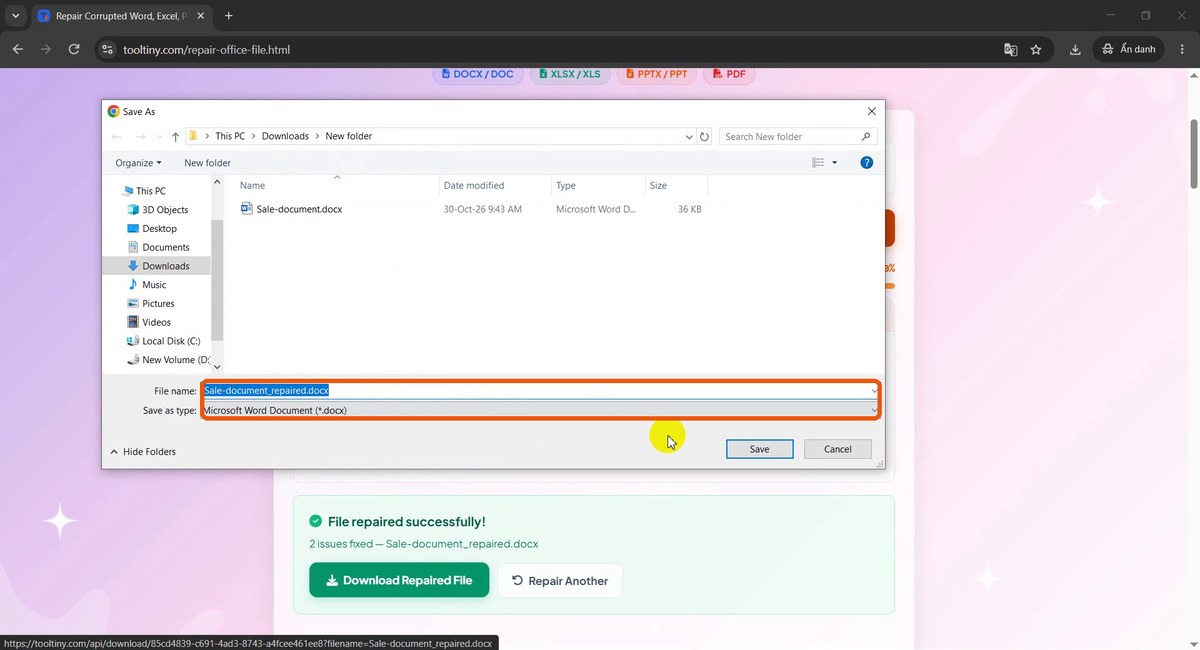Viewport: 1200px width, 650px height.
Task: Select 3D Objects in navigation pane
Action: click(165, 210)
